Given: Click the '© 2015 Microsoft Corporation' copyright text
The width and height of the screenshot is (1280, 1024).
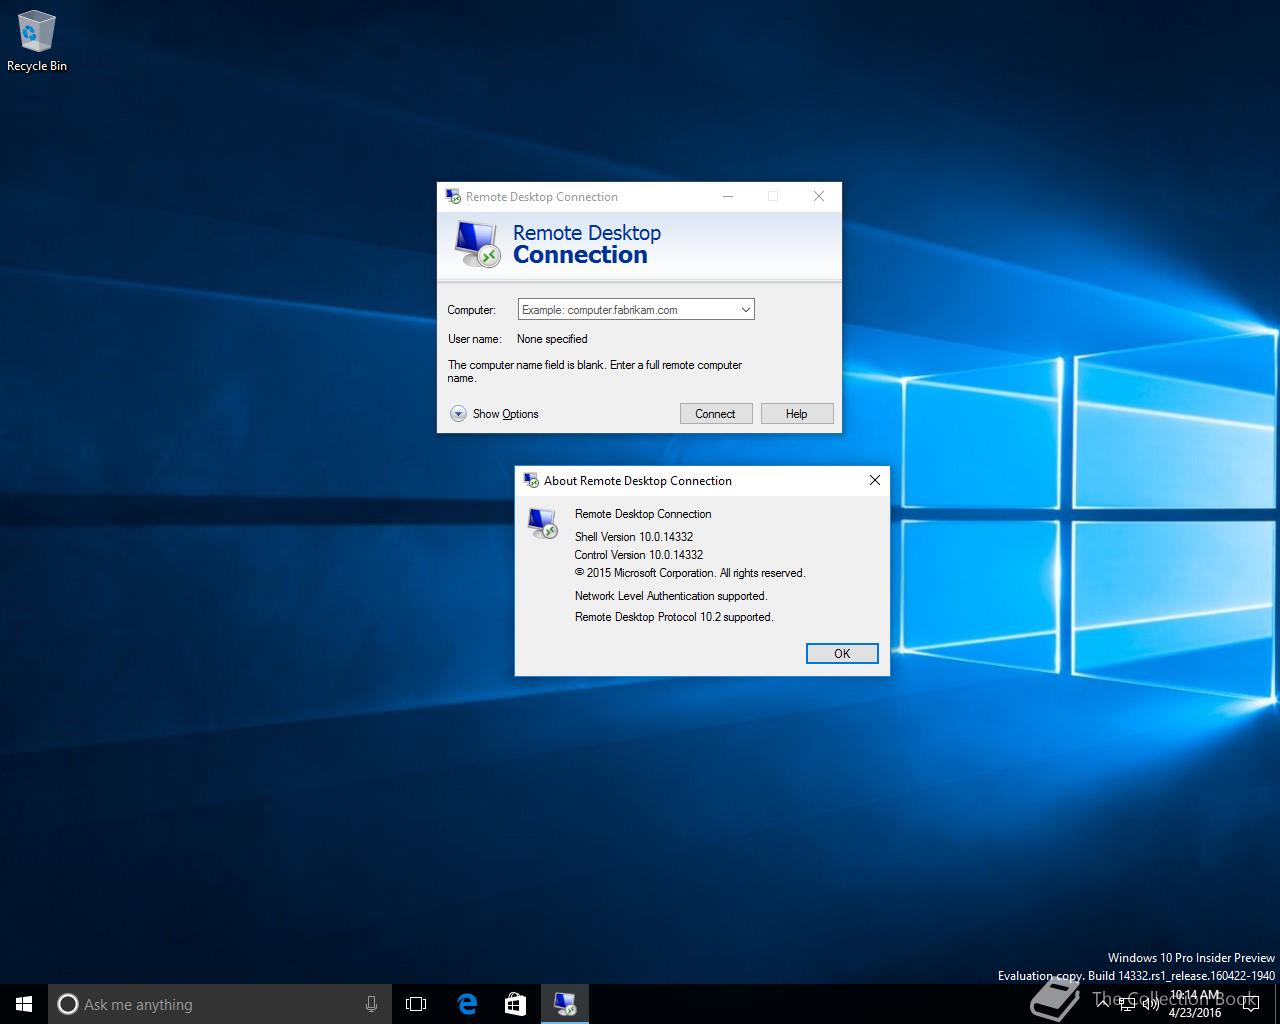Looking at the screenshot, I should coord(690,573).
